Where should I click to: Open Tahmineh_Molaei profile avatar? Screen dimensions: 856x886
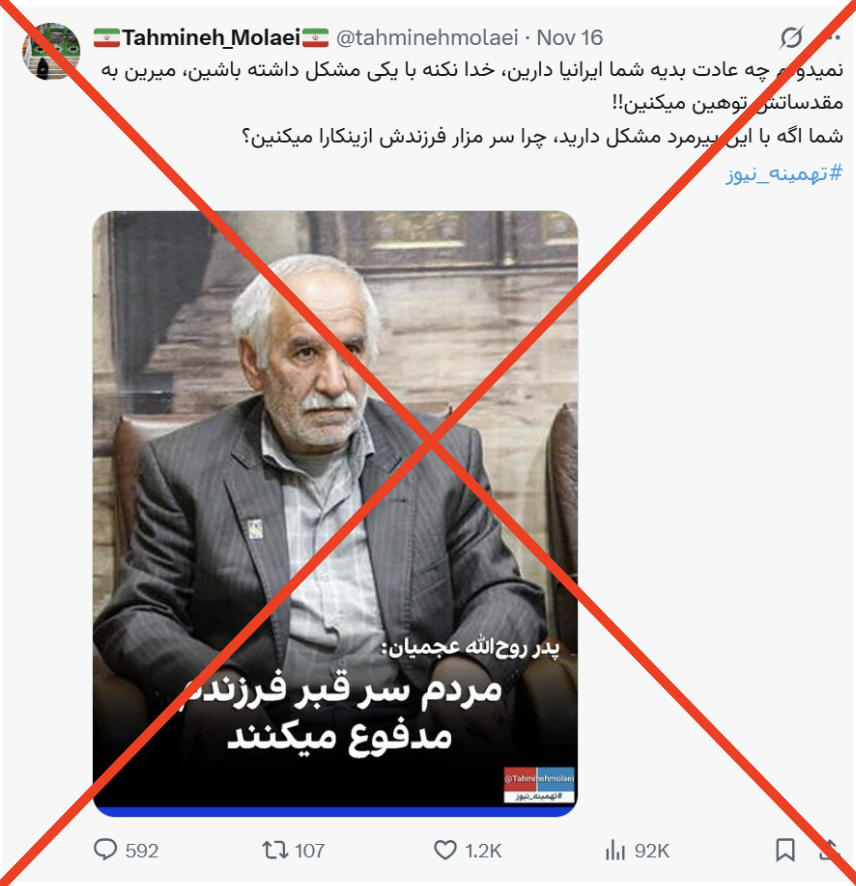click(x=51, y=51)
